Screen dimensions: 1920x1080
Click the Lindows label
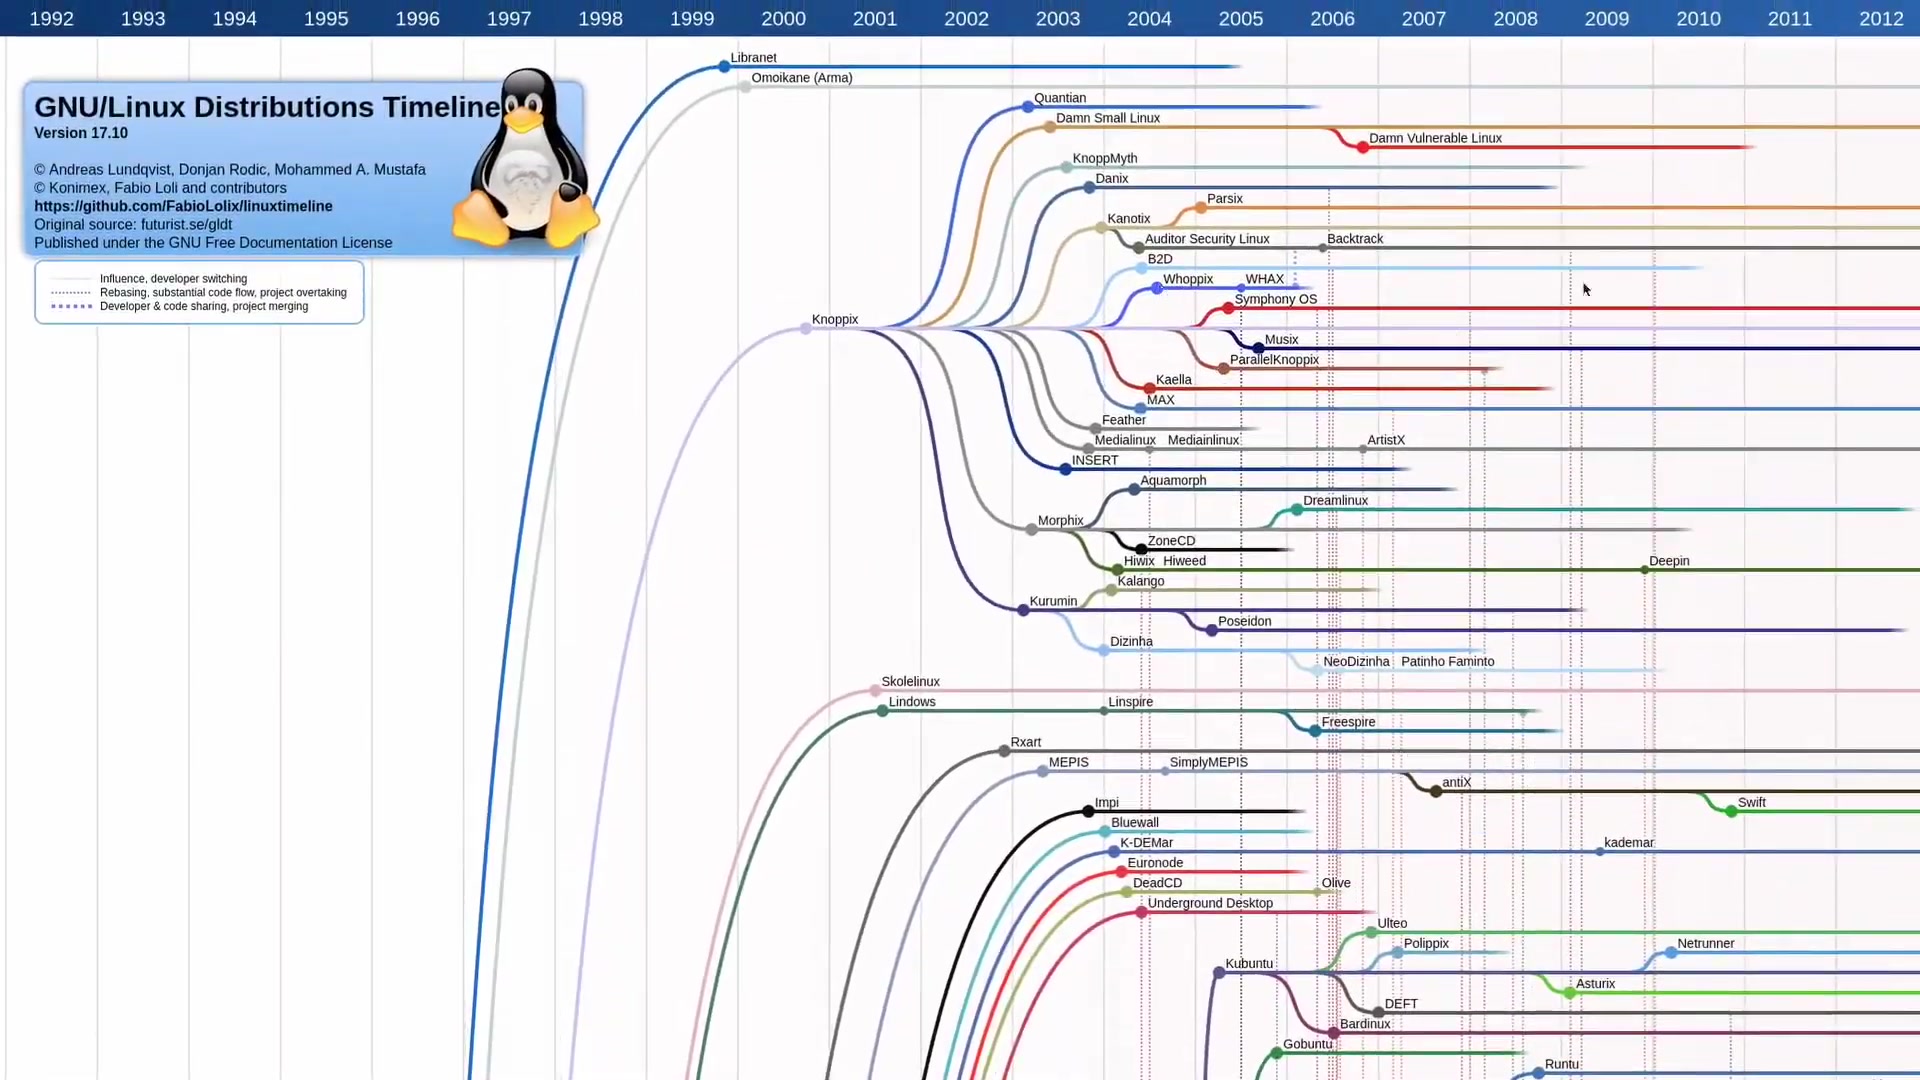912,702
